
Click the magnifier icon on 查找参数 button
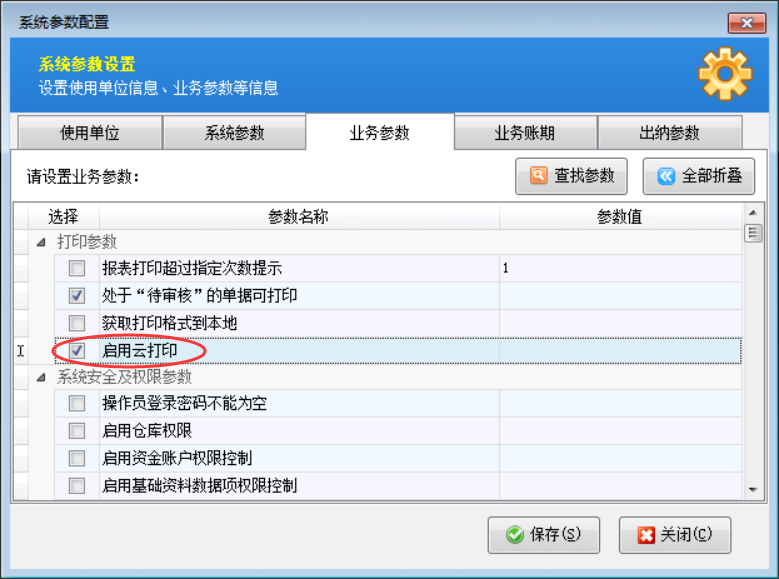pyautogui.click(x=539, y=176)
